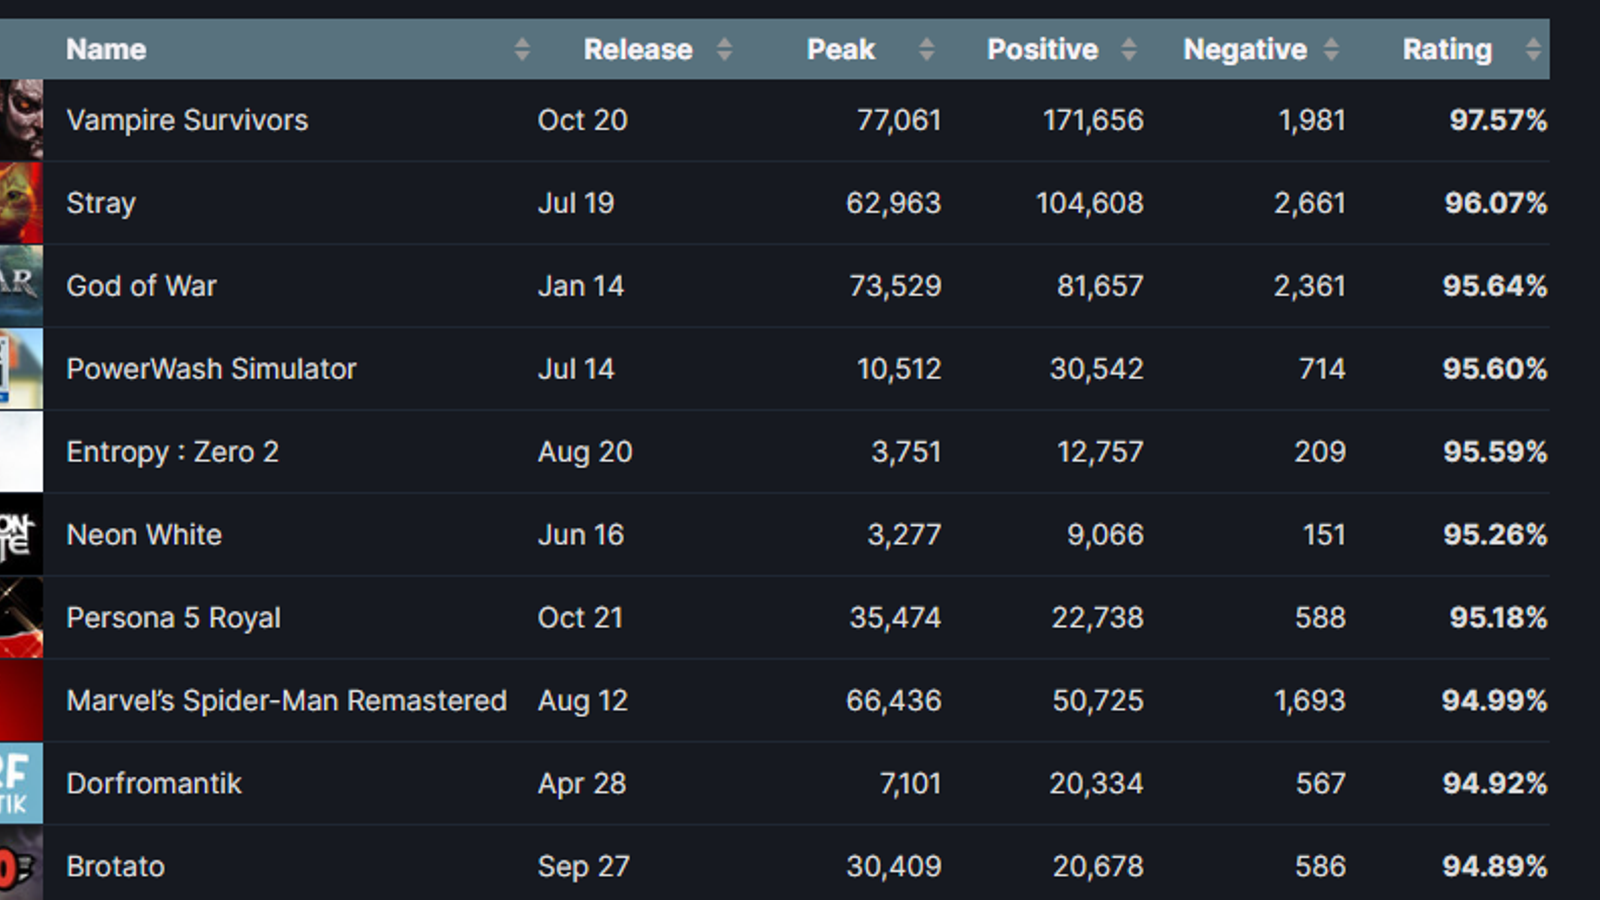Open Vampire Survivors game thumbnail

21,120
